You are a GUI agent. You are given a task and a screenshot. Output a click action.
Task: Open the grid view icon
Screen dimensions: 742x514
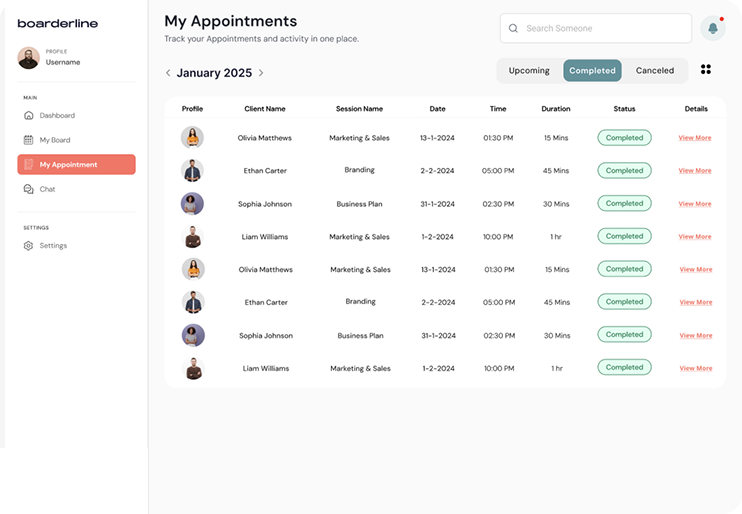point(706,70)
